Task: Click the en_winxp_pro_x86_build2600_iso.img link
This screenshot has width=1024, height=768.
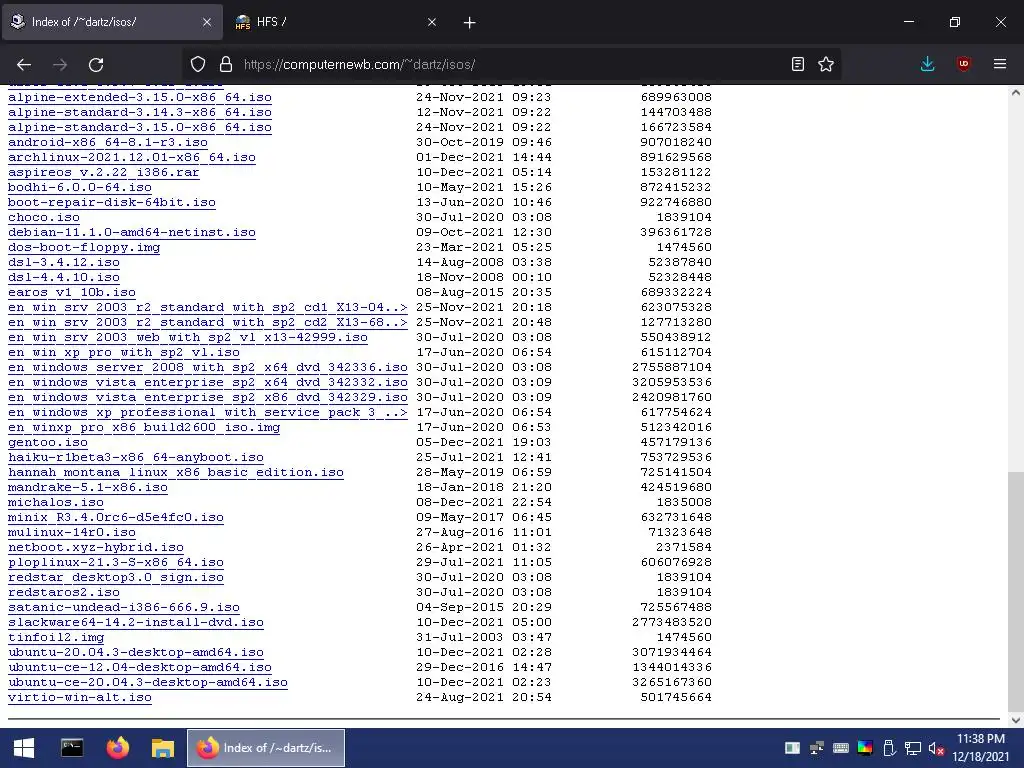Action: [x=144, y=428]
